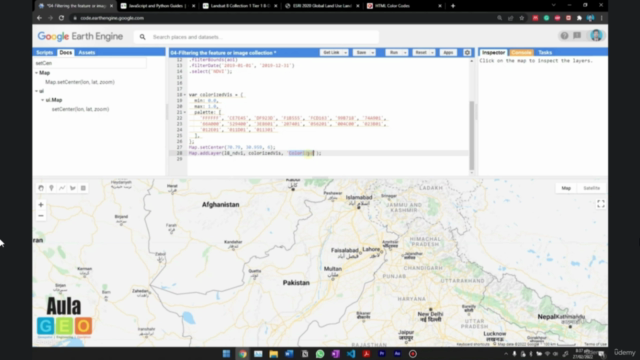Go back in Chrome history
The width and height of the screenshot is (640, 360).
[x=39, y=18]
